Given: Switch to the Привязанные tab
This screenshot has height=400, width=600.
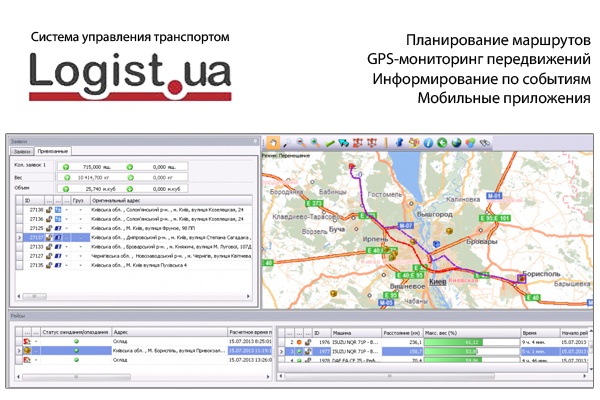Looking at the screenshot, I should click(53, 151).
